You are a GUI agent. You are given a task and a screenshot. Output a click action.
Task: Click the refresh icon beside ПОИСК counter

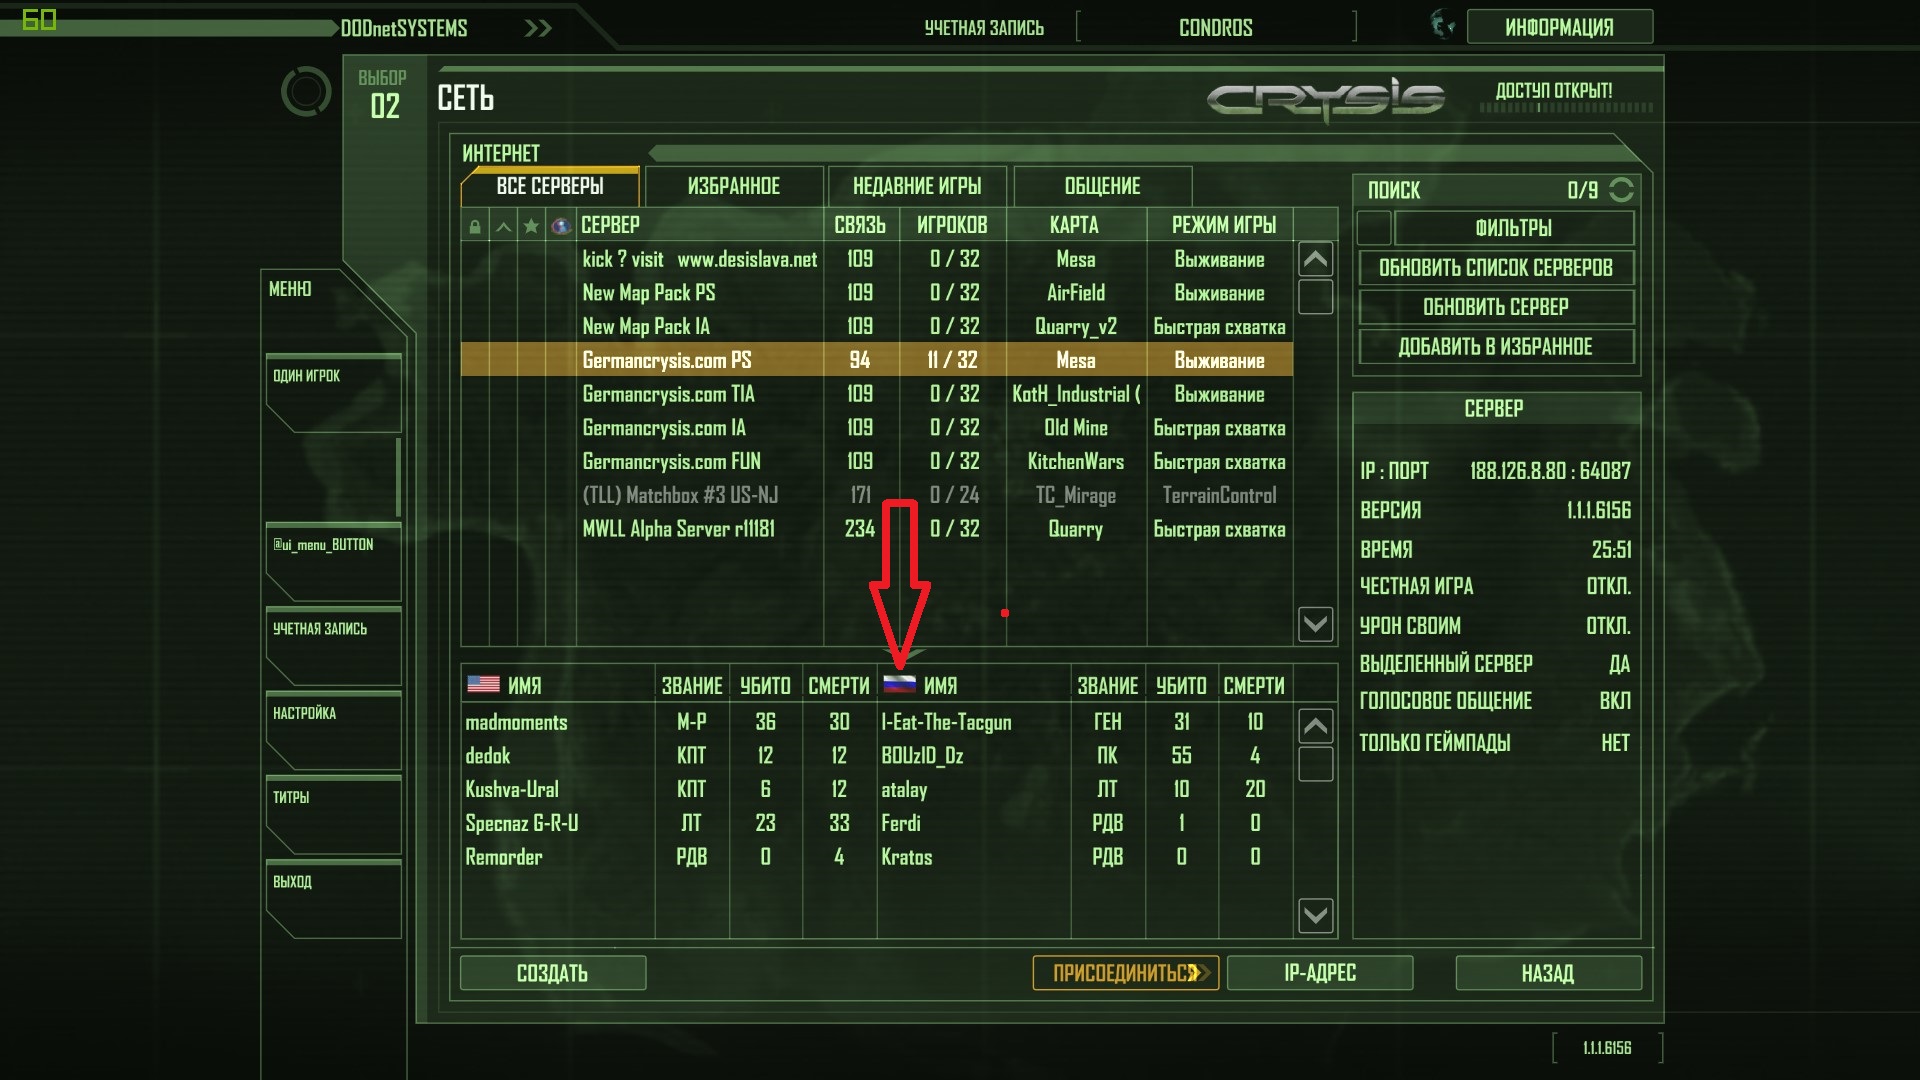(1621, 190)
